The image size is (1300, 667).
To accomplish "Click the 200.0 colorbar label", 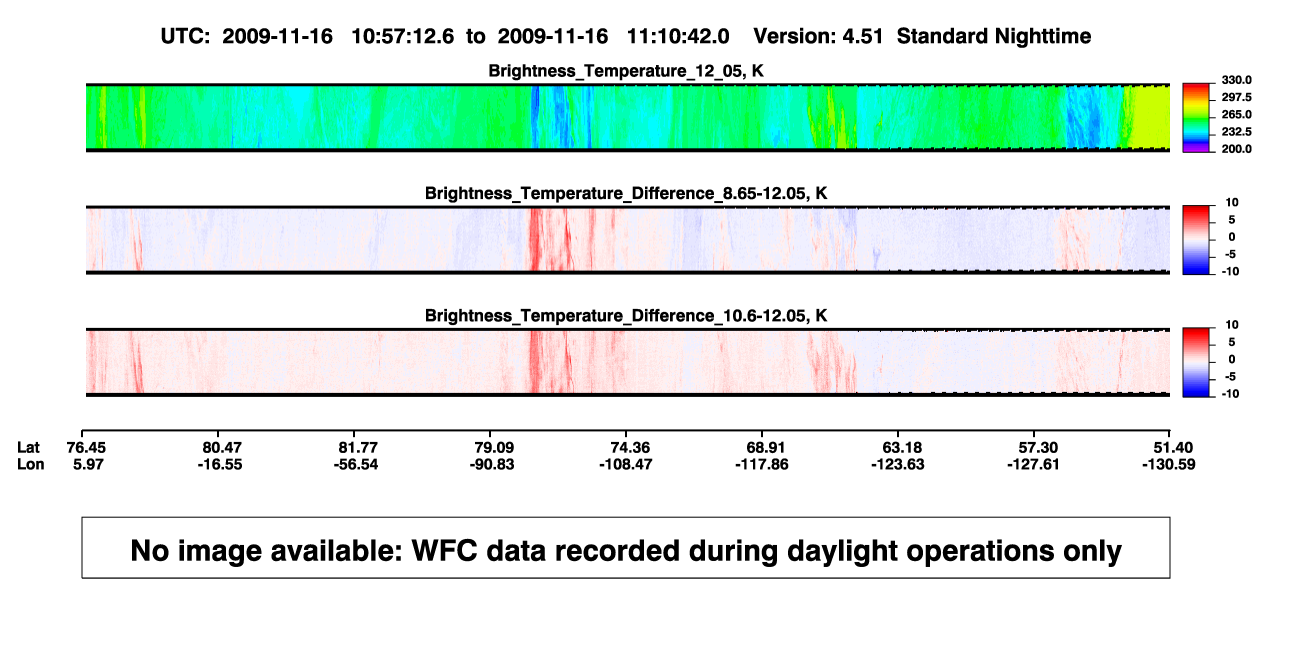I will coord(1235,148).
